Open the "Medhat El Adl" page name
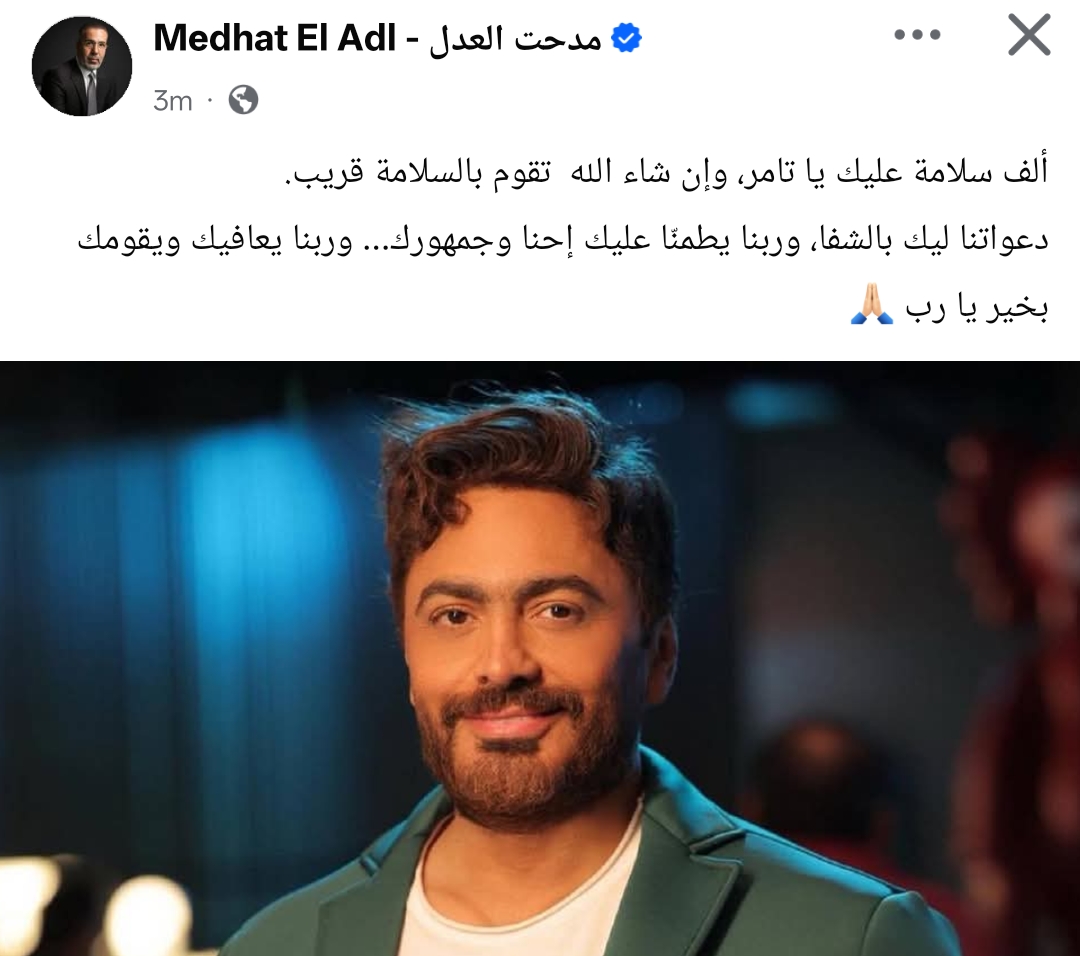 (x=275, y=38)
